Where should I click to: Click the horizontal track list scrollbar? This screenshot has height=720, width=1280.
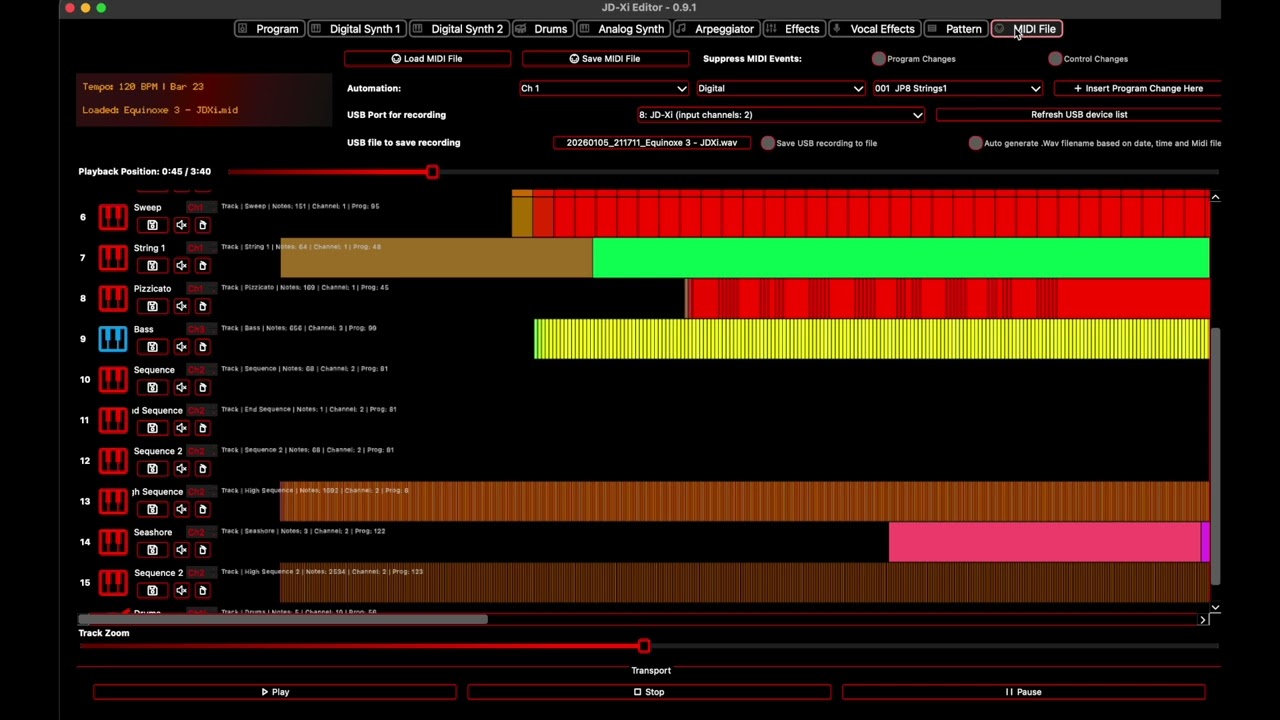tap(284, 620)
